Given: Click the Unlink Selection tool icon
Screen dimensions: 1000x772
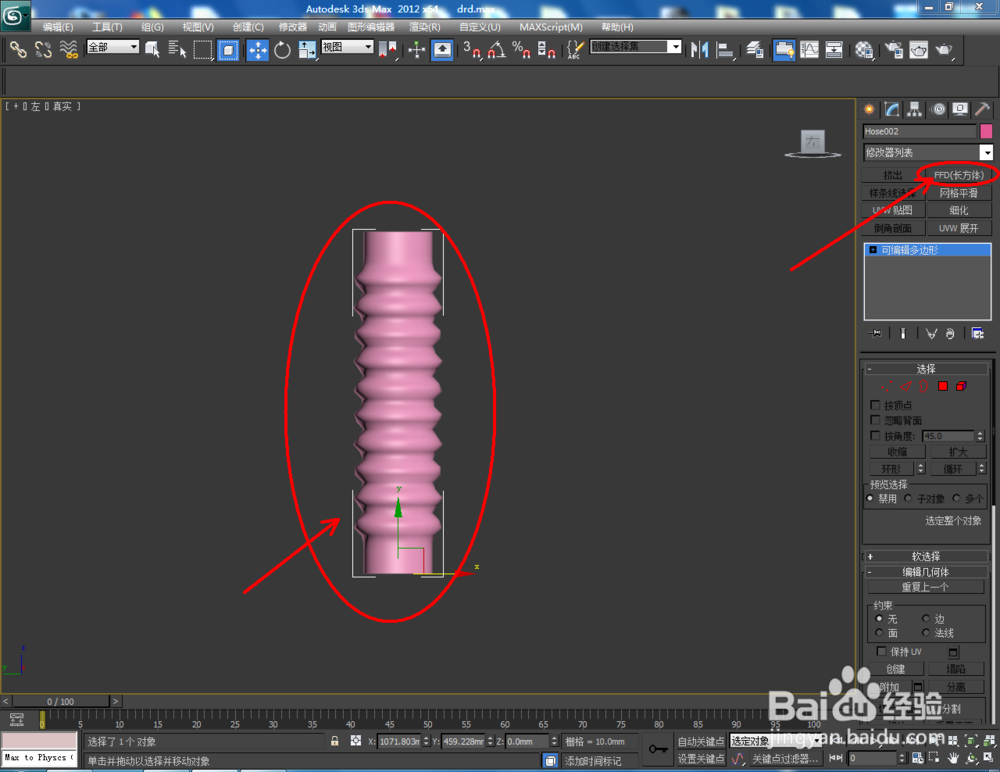Looking at the screenshot, I should click(43, 50).
